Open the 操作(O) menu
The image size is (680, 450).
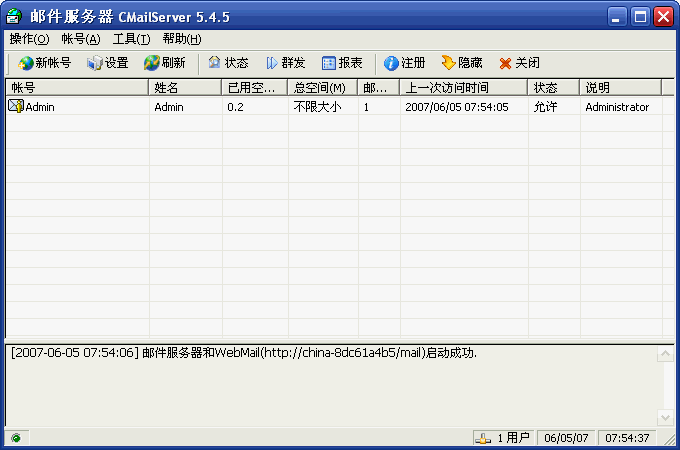coord(29,39)
